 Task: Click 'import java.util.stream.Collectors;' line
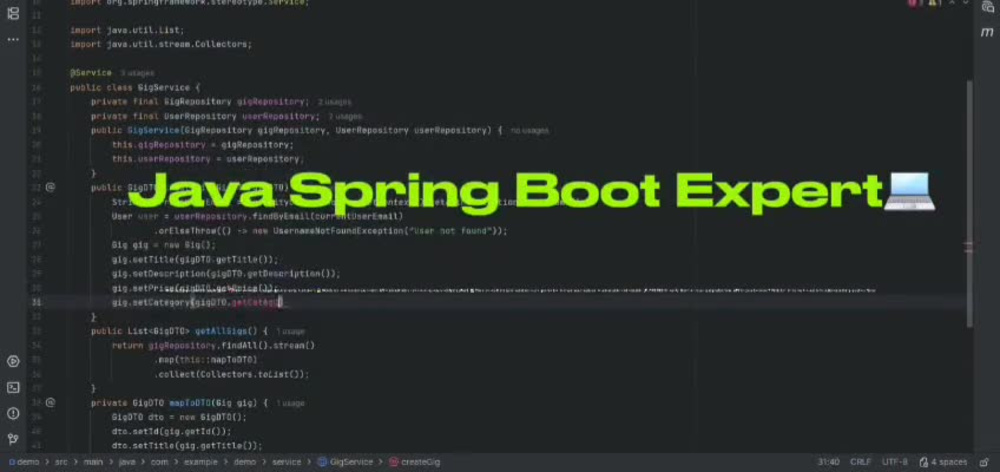tap(161, 44)
